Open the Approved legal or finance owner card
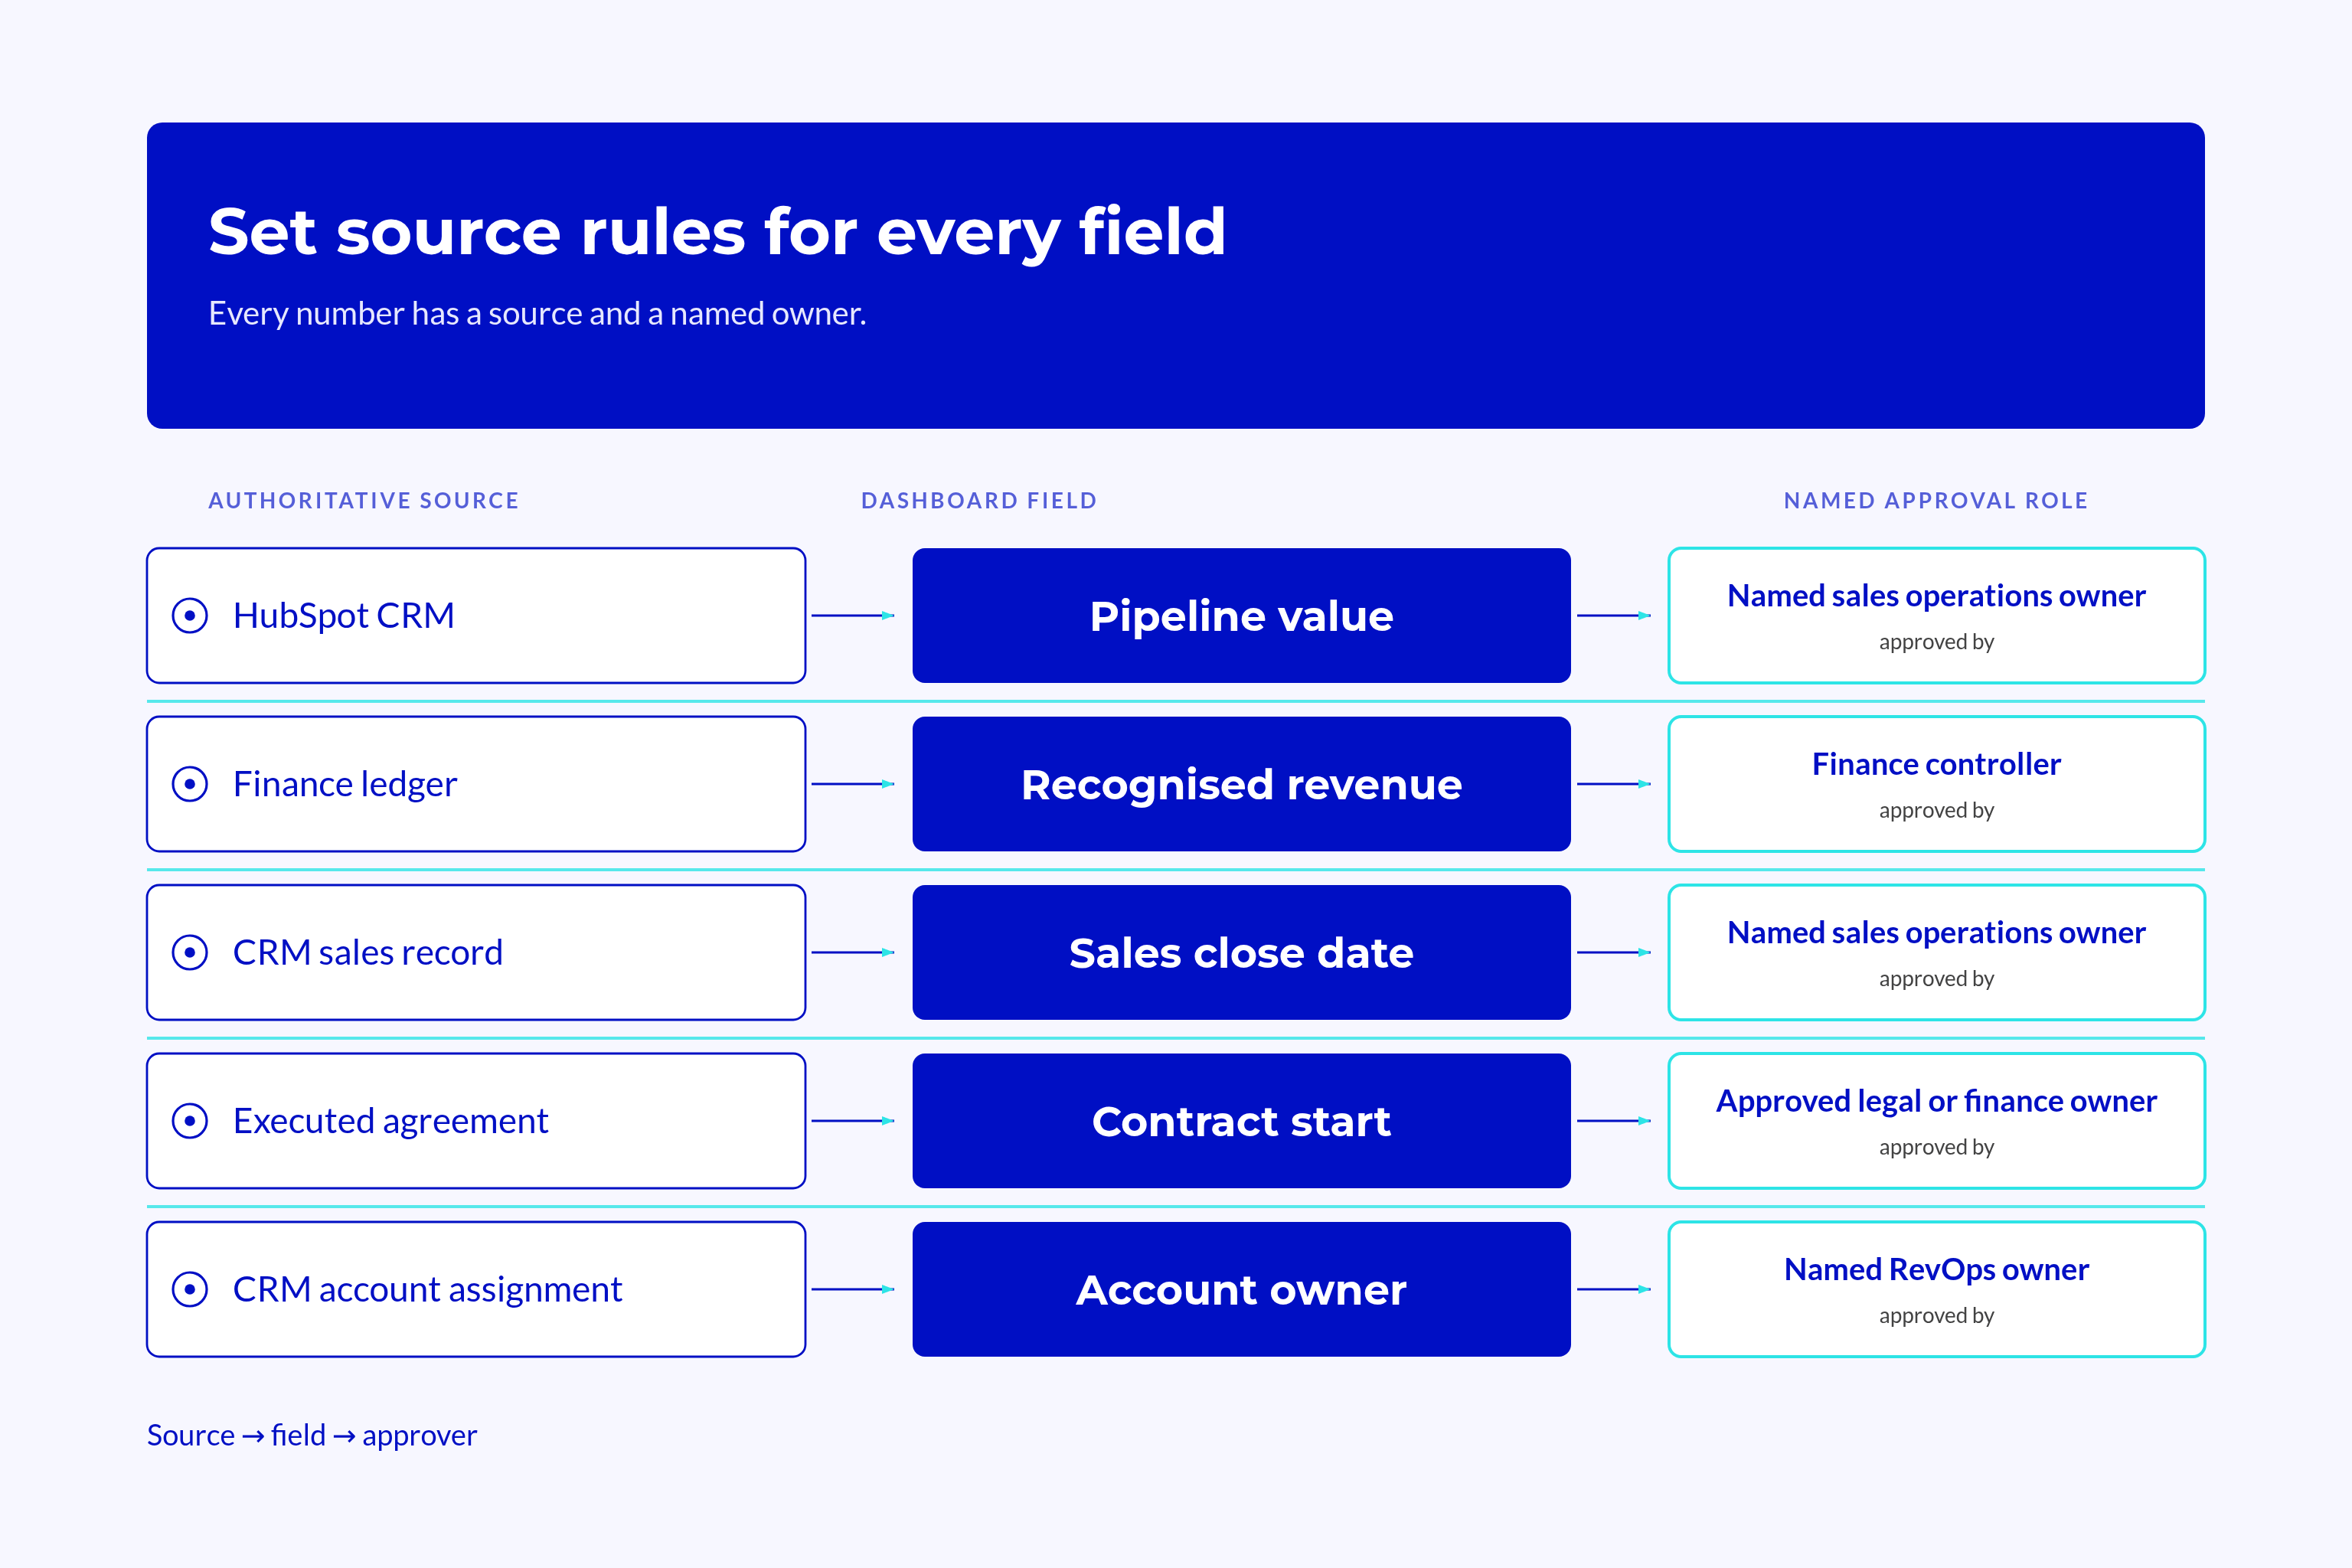Image resolution: width=2352 pixels, height=1568 pixels. (x=1936, y=1121)
